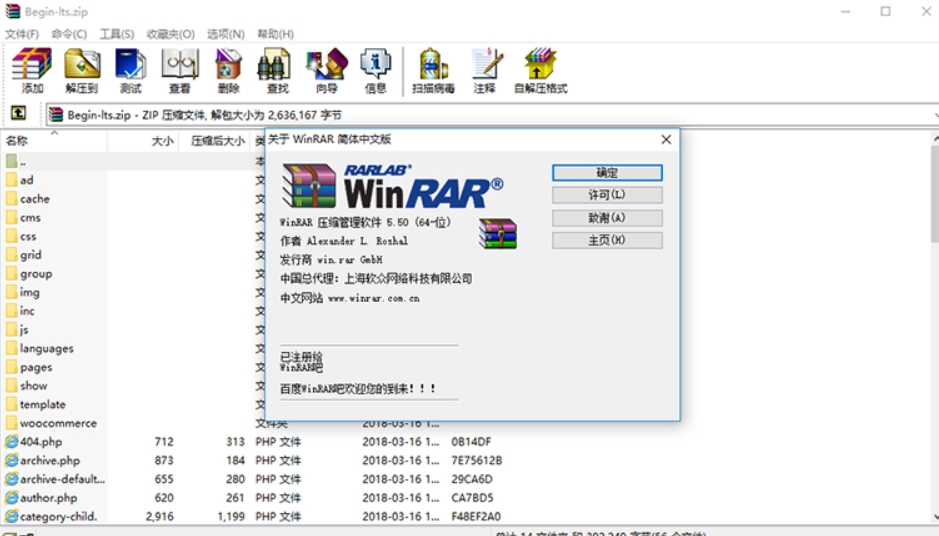
Task: Click the small WinRAR books icon in dialog
Action: [x=498, y=234]
